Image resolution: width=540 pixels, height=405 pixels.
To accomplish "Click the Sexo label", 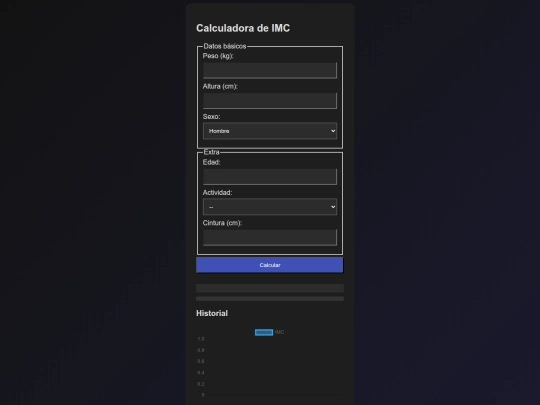I will [211, 117].
